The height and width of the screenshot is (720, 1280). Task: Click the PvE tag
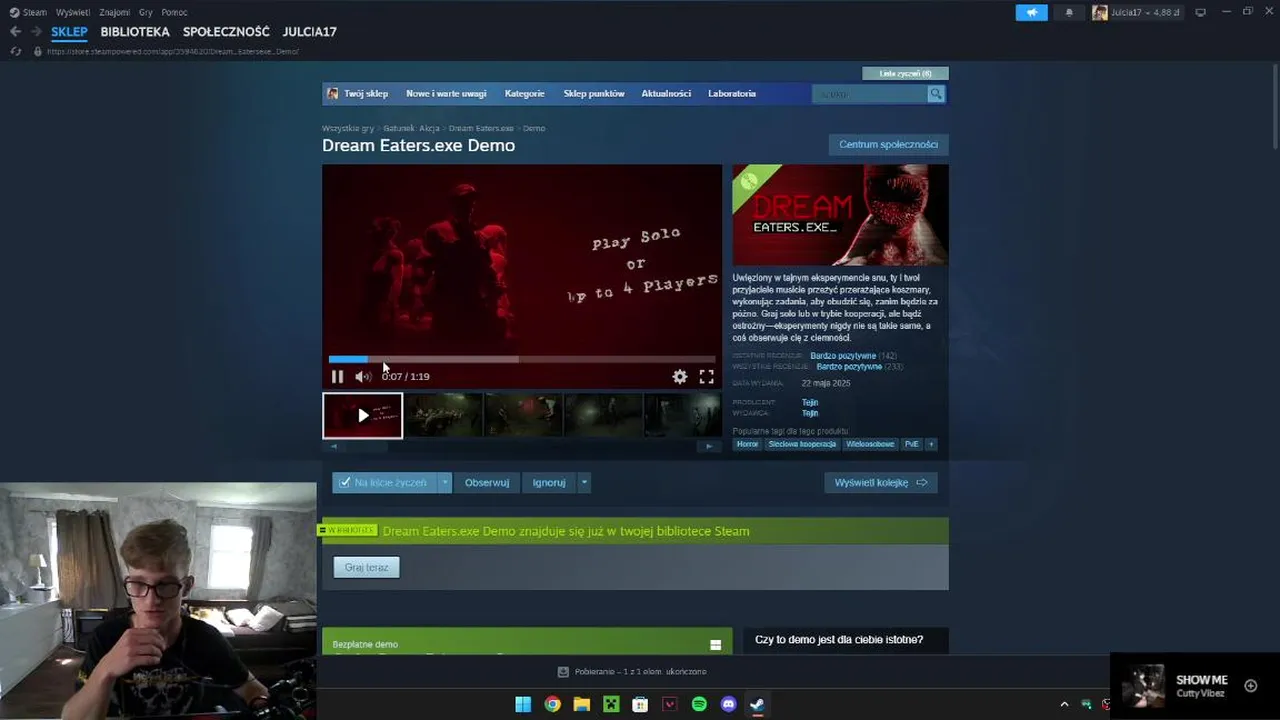(911, 444)
